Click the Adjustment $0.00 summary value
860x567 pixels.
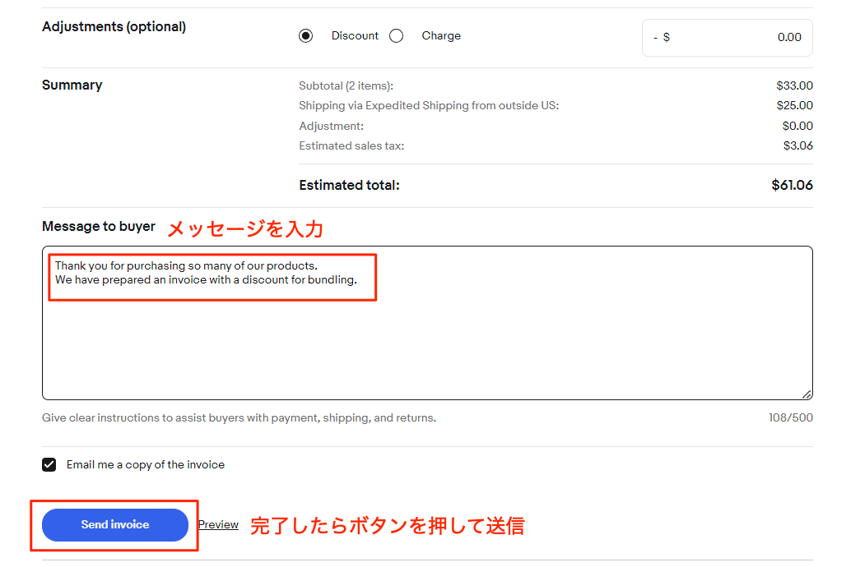pos(797,126)
